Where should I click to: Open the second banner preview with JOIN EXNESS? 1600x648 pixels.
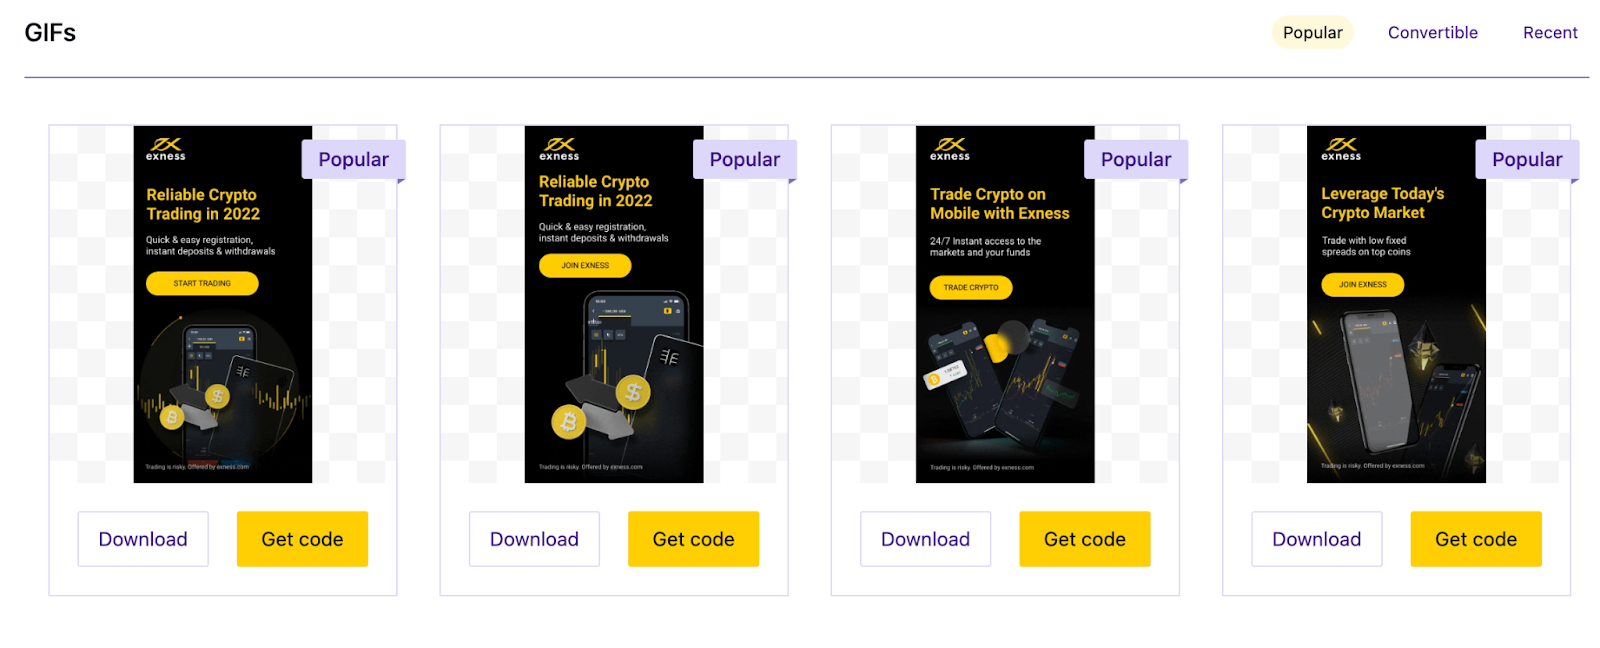(614, 304)
